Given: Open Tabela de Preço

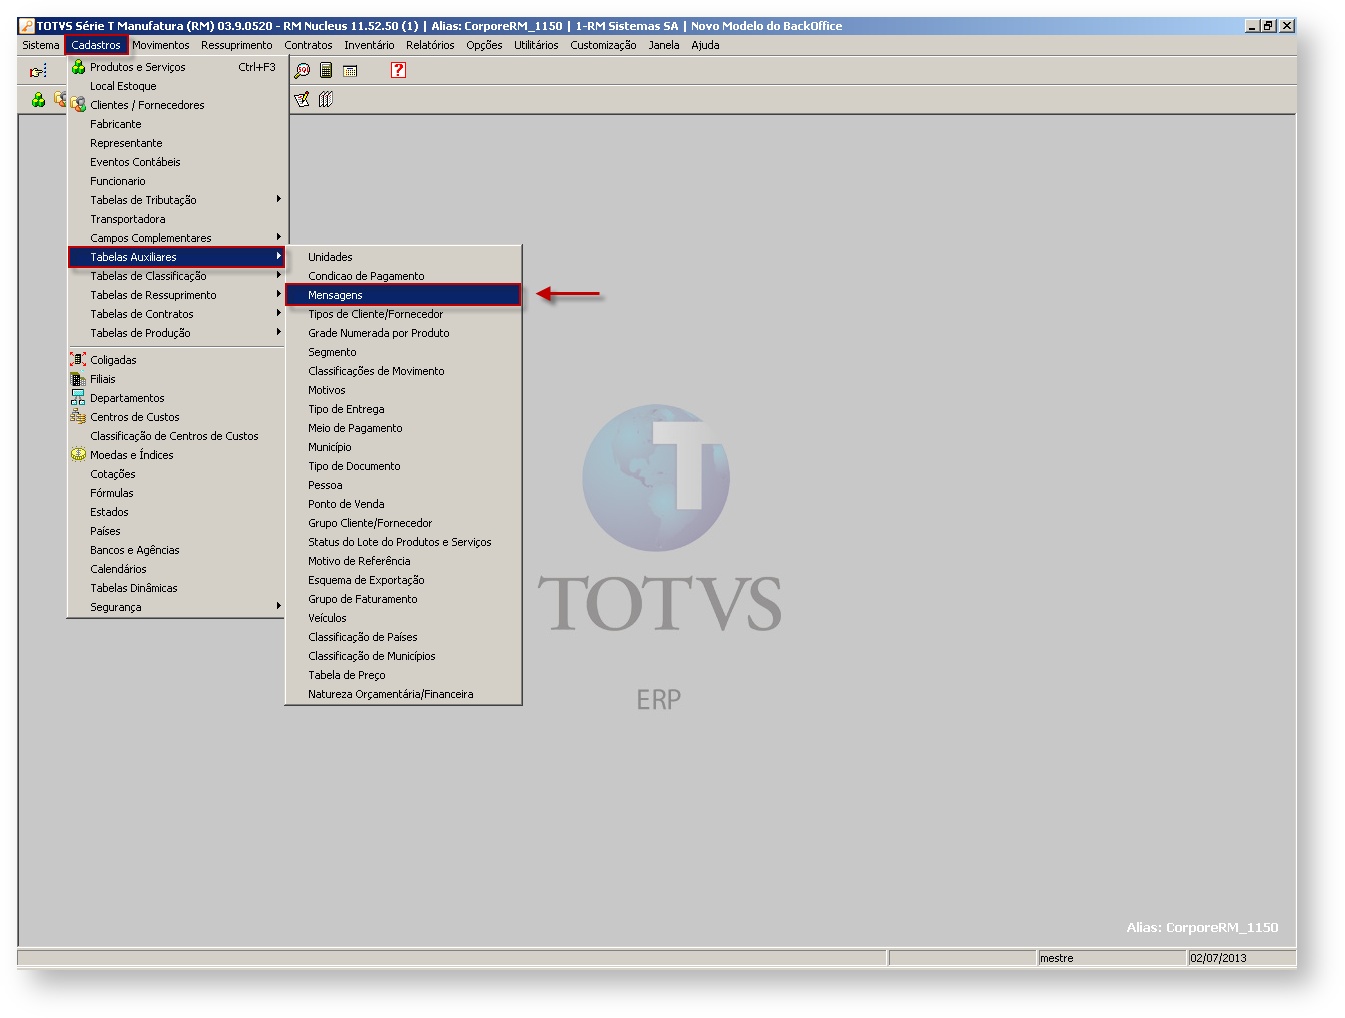Looking at the screenshot, I should tap(403, 675).
